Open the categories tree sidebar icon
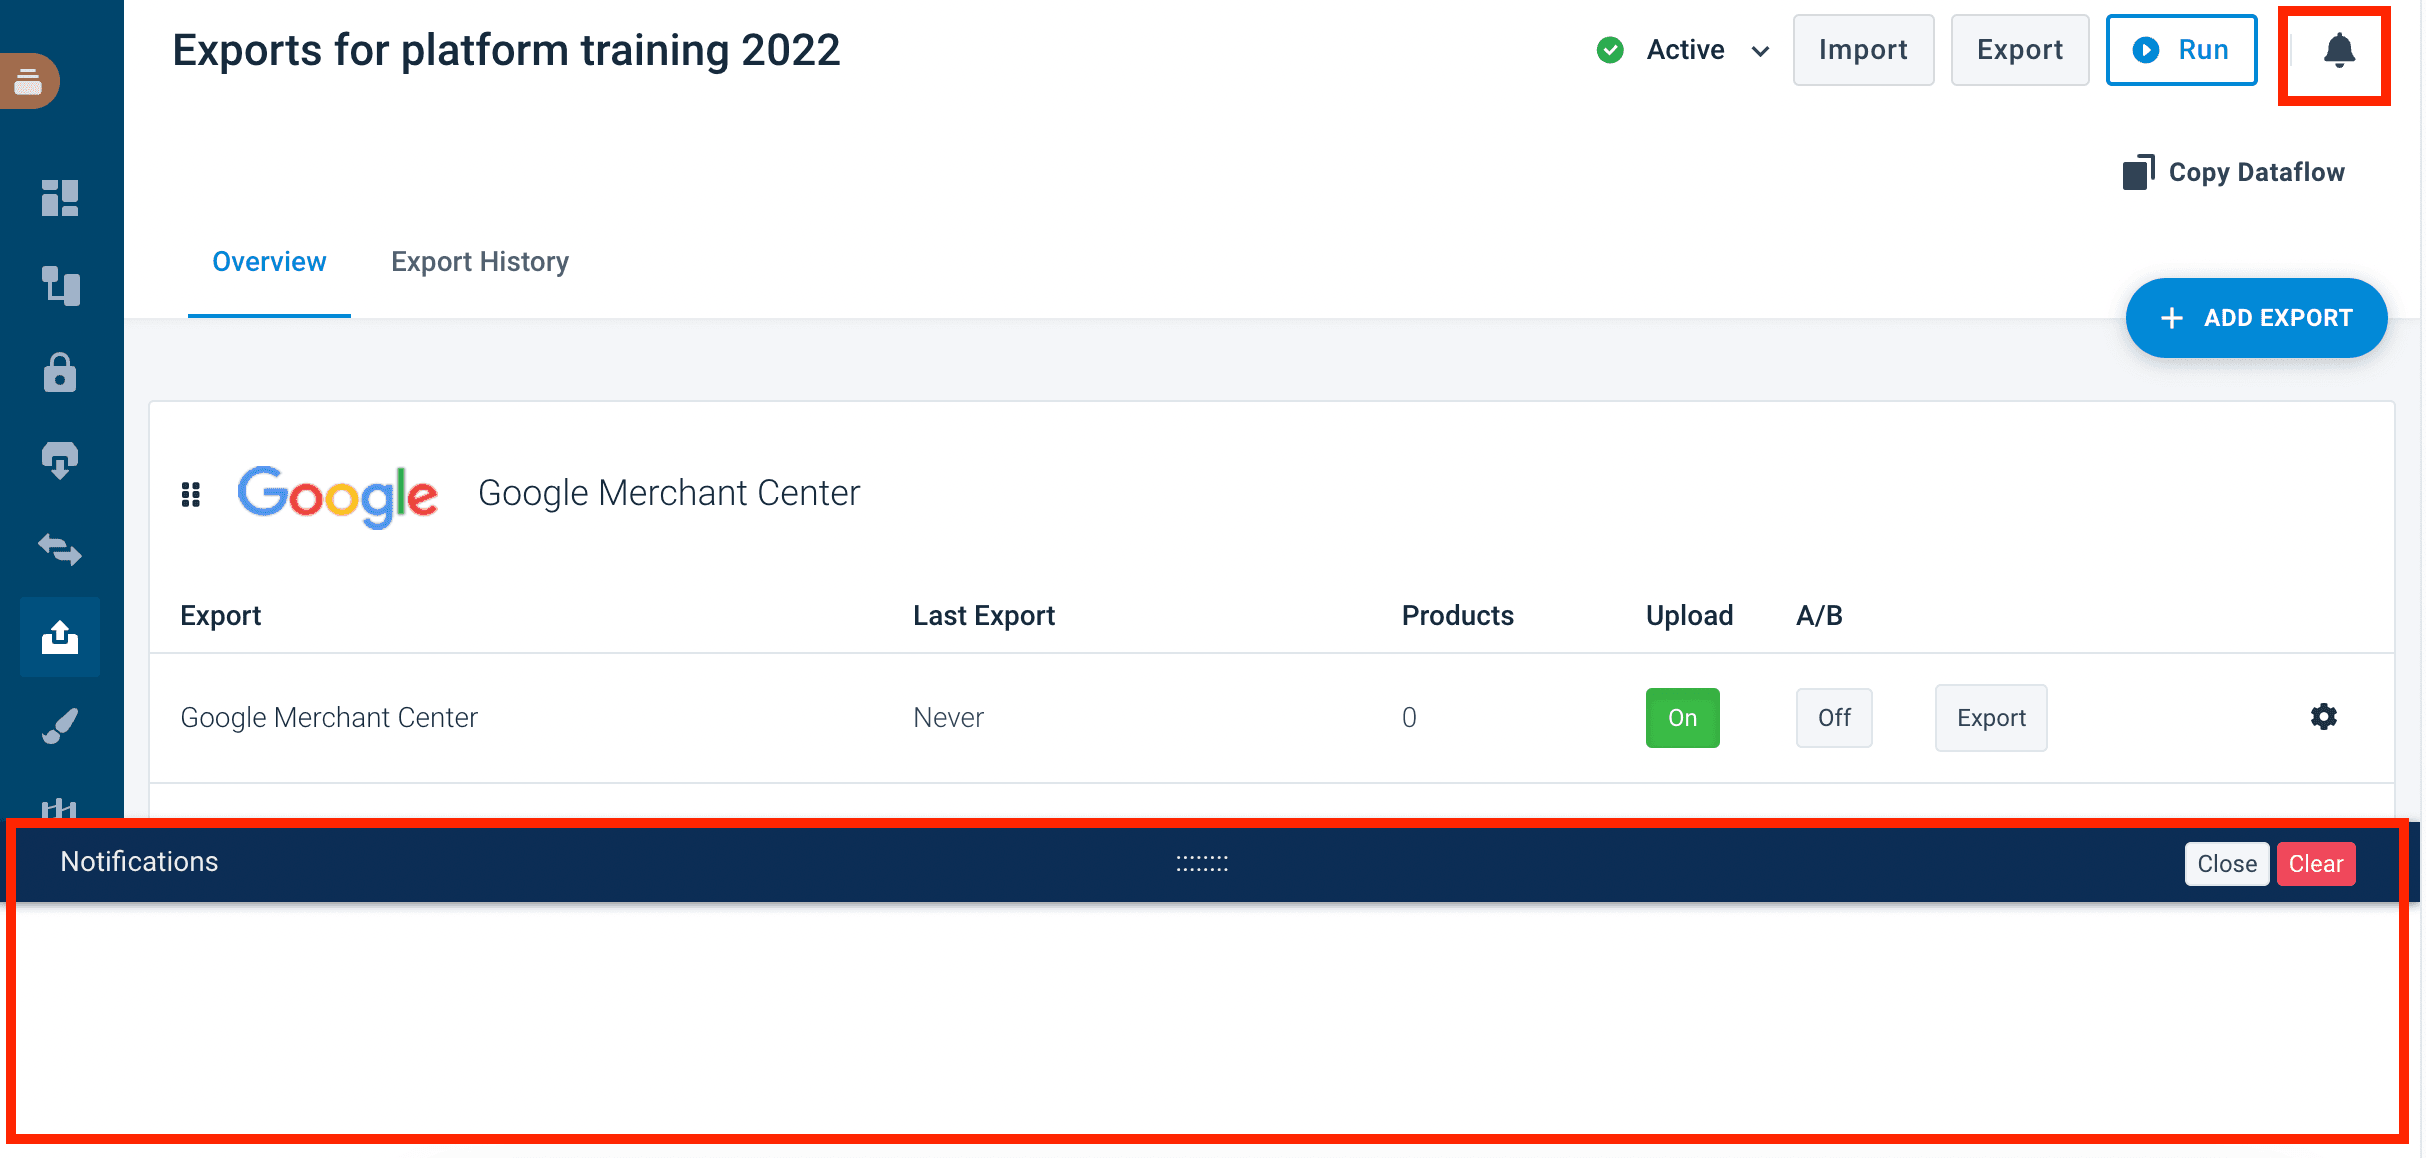Screen dimensions: 2426x1158 click(x=60, y=286)
